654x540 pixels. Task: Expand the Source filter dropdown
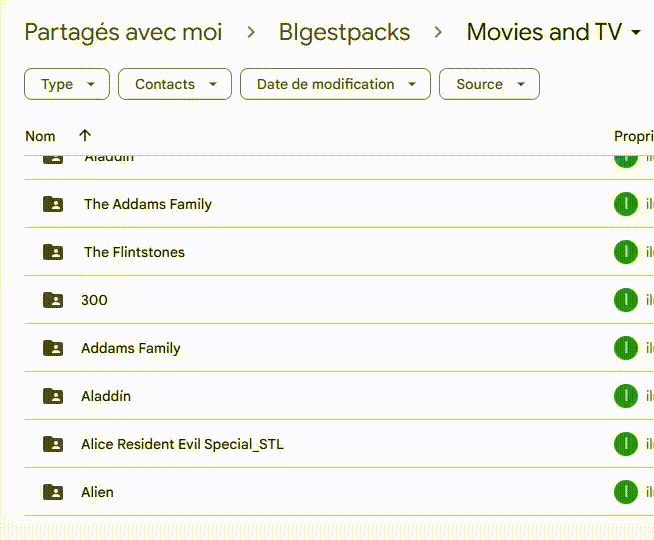click(489, 84)
